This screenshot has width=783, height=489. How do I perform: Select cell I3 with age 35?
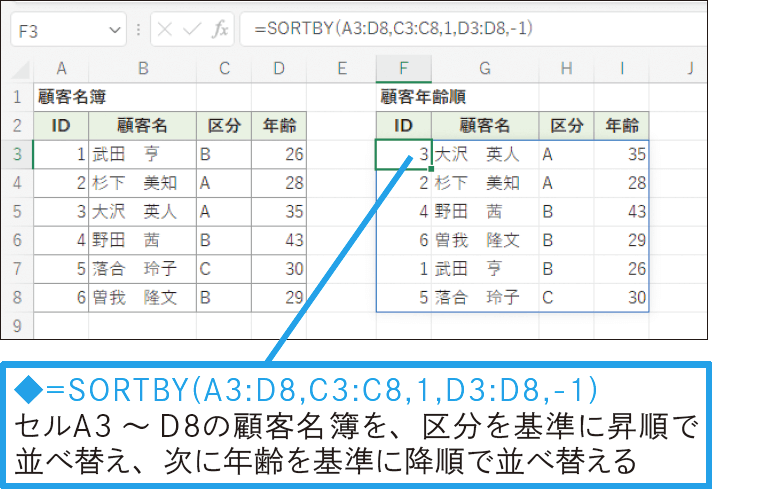pyautogui.click(x=621, y=154)
